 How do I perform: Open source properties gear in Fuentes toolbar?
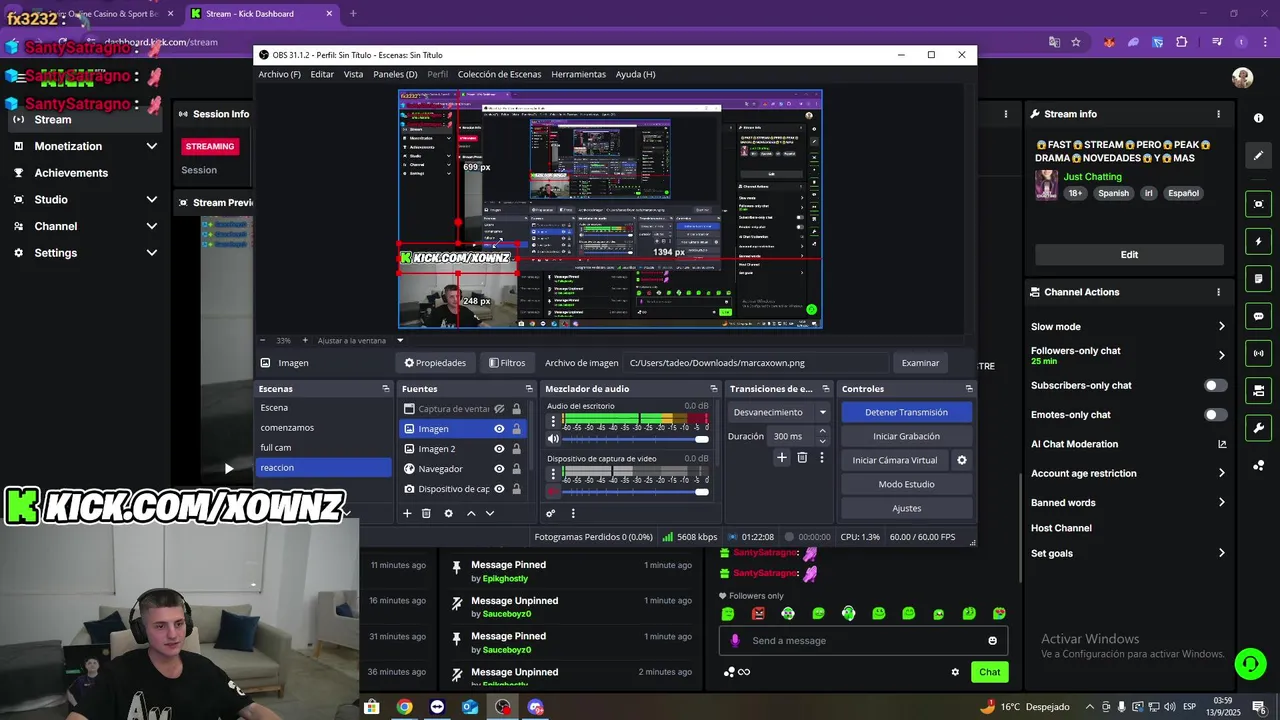(x=448, y=513)
